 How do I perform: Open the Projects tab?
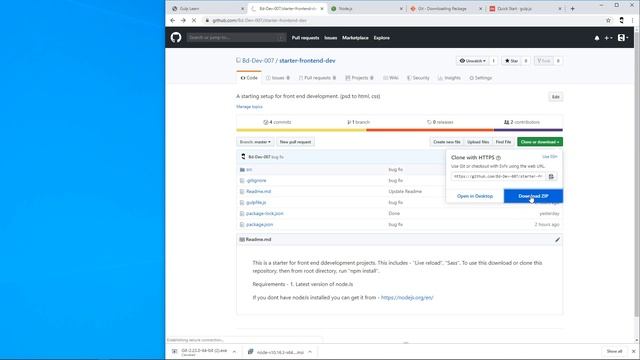click(359, 78)
